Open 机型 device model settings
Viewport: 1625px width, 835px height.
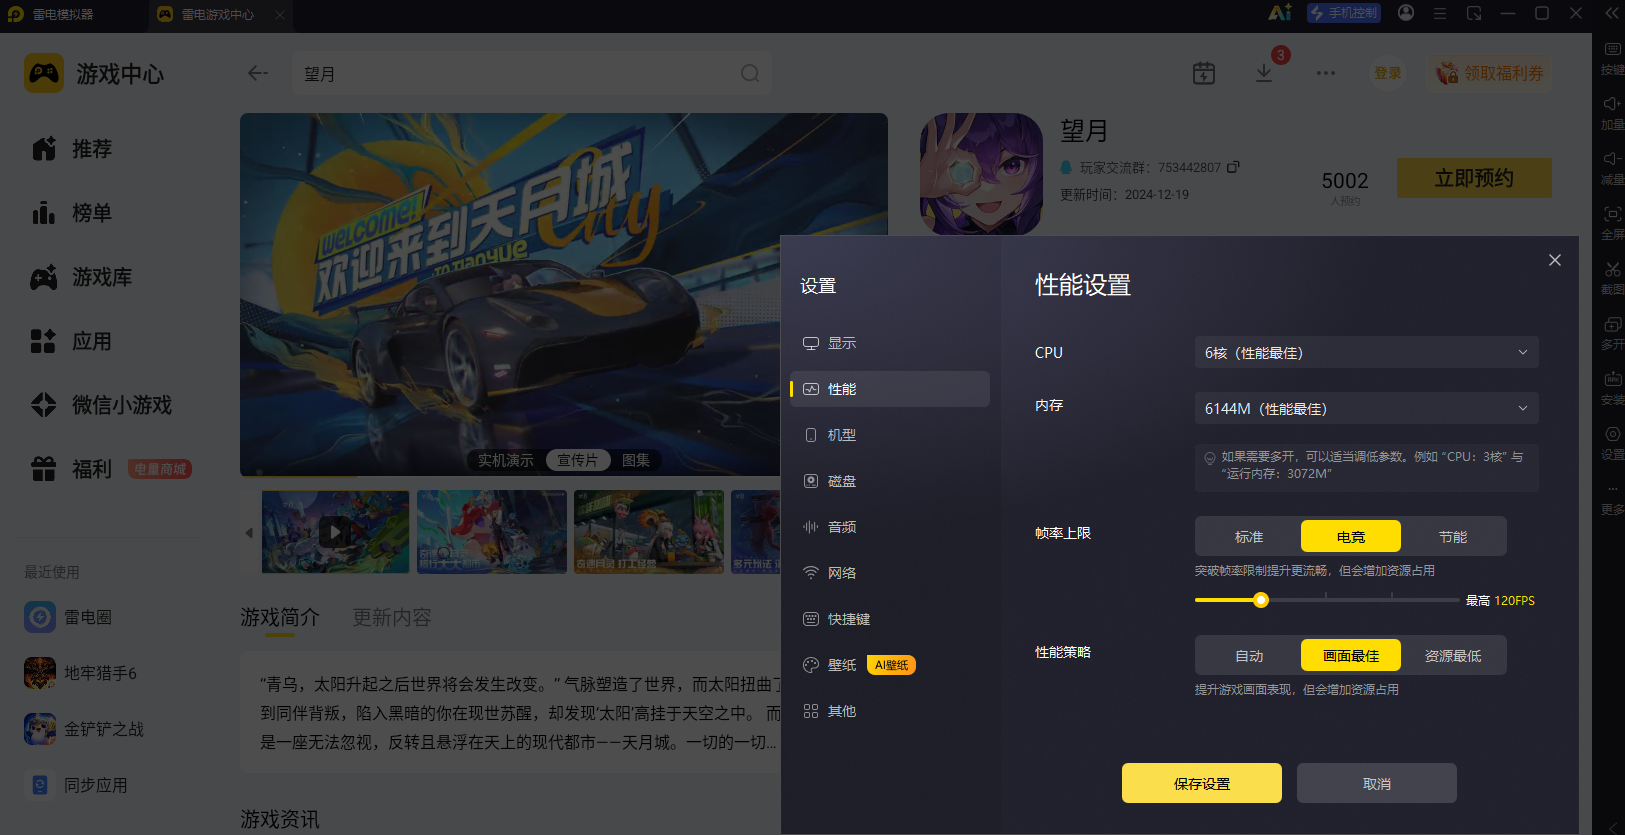890,435
